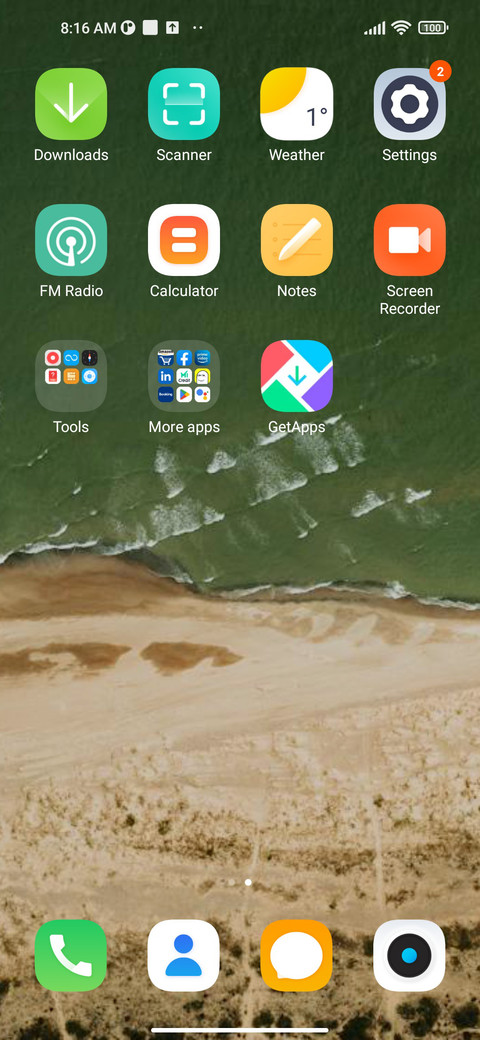The height and width of the screenshot is (1040, 480).
Task: Tap the battery indicator showing 100
Action: click(x=433, y=27)
